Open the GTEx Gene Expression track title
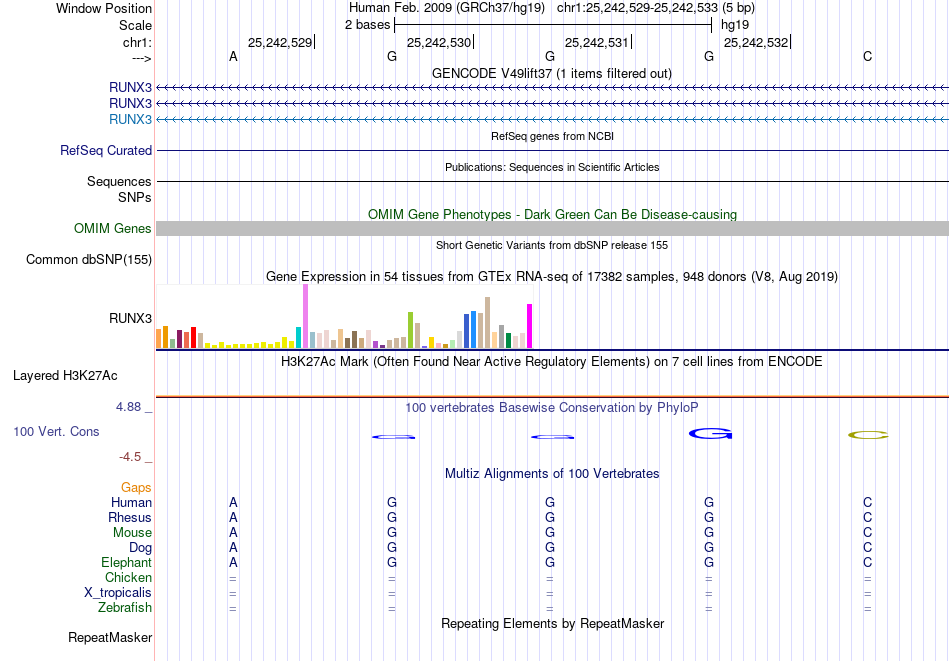The image size is (950, 661). click(552, 277)
